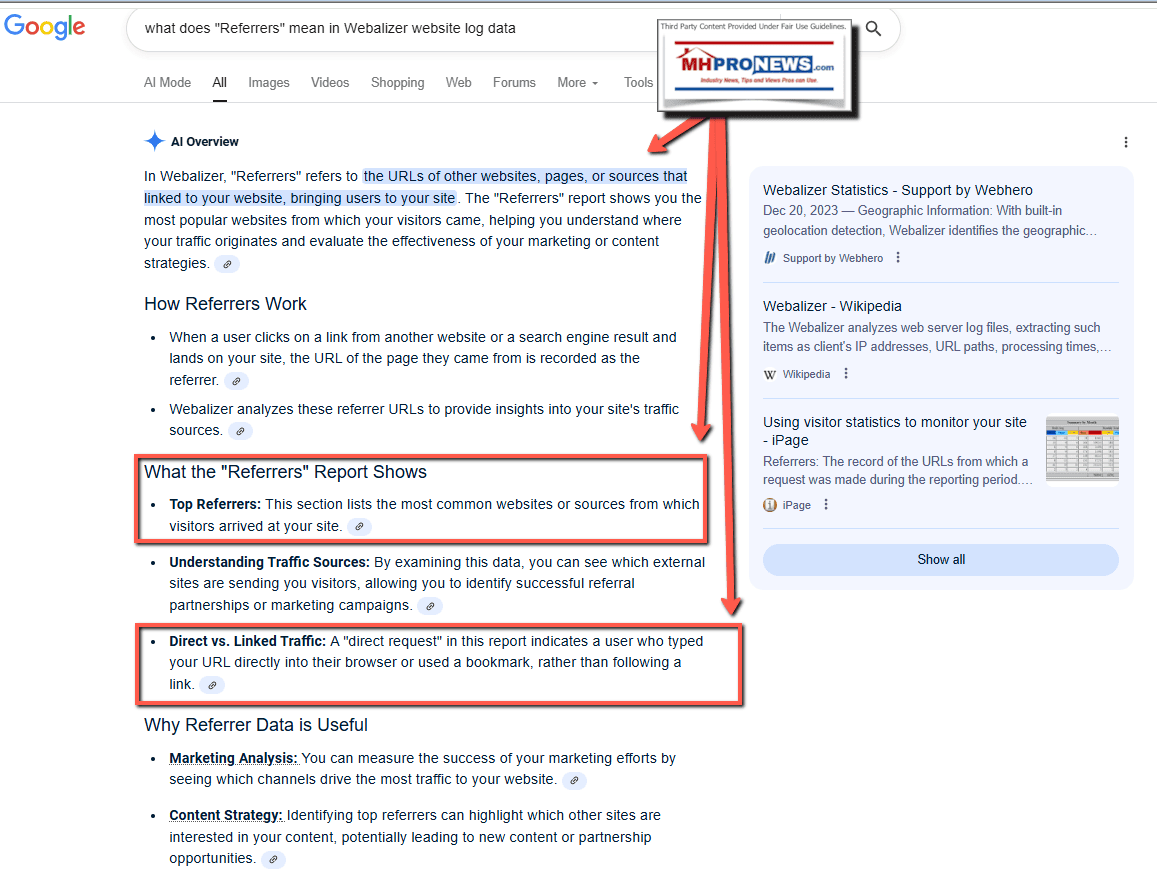The width and height of the screenshot is (1157, 878).
Task: Switch to Web tab
Action: pyautogui.click(x=458, y=83)
